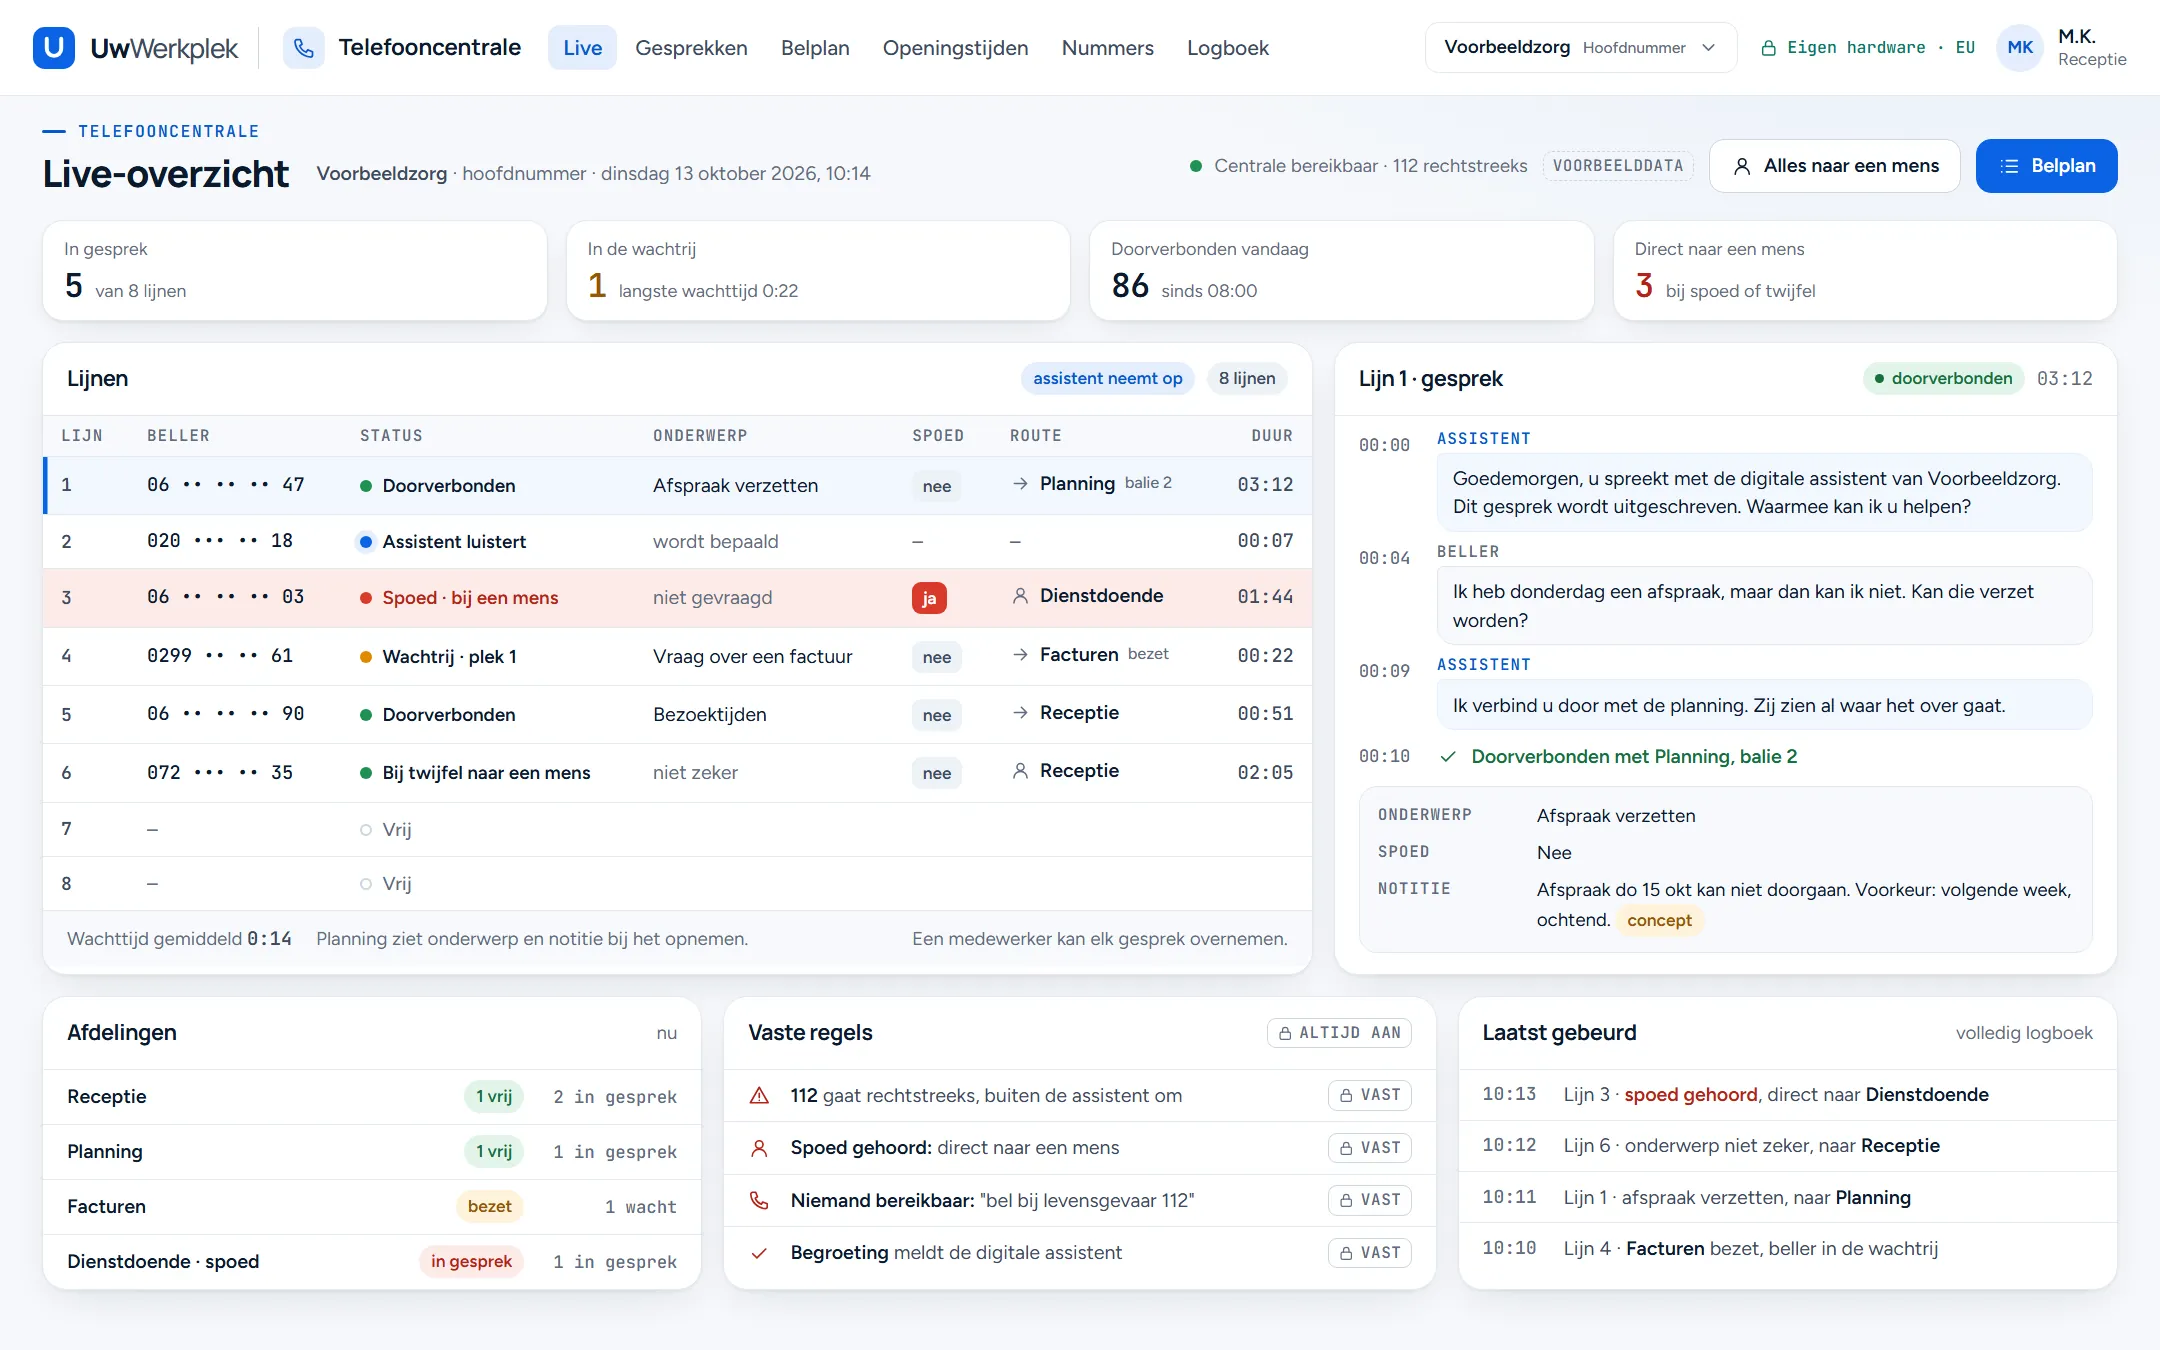Open the Voorbeeldzorg Hoofdnummer dropdown
Viewport: 2160px width, 1350px height.
1580,48
